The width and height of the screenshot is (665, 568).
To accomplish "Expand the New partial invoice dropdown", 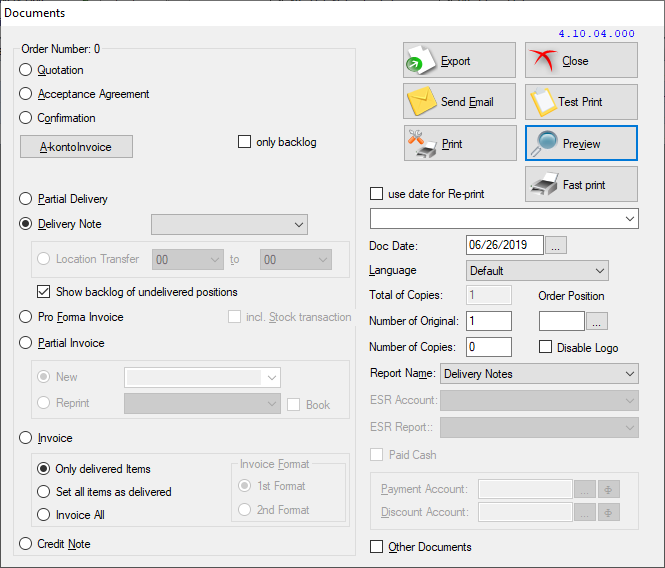I will click(x=202, y=378).
